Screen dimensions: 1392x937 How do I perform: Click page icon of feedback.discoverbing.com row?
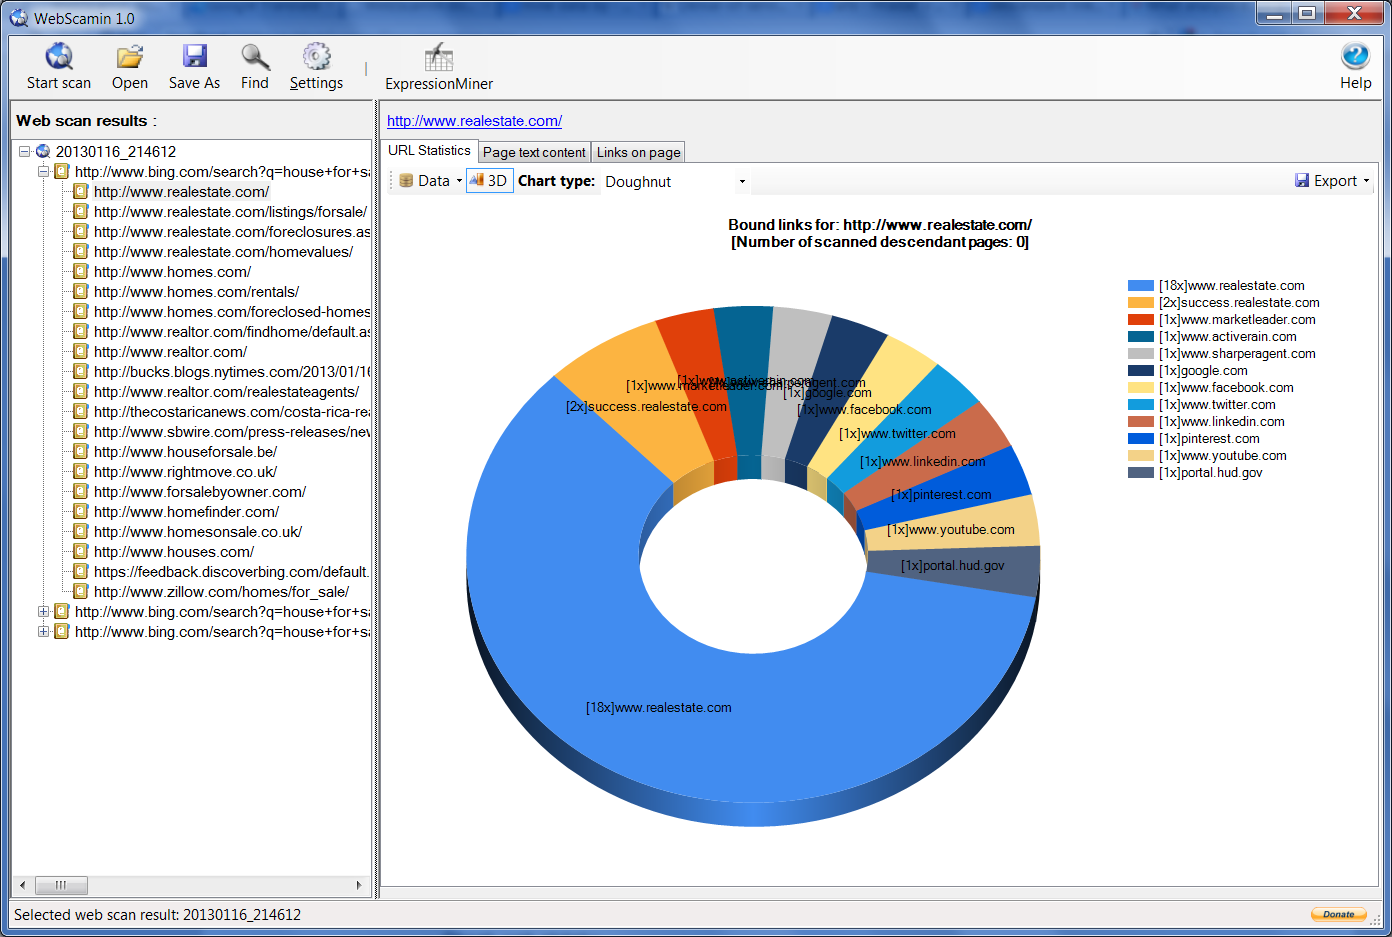click(81, 572)
